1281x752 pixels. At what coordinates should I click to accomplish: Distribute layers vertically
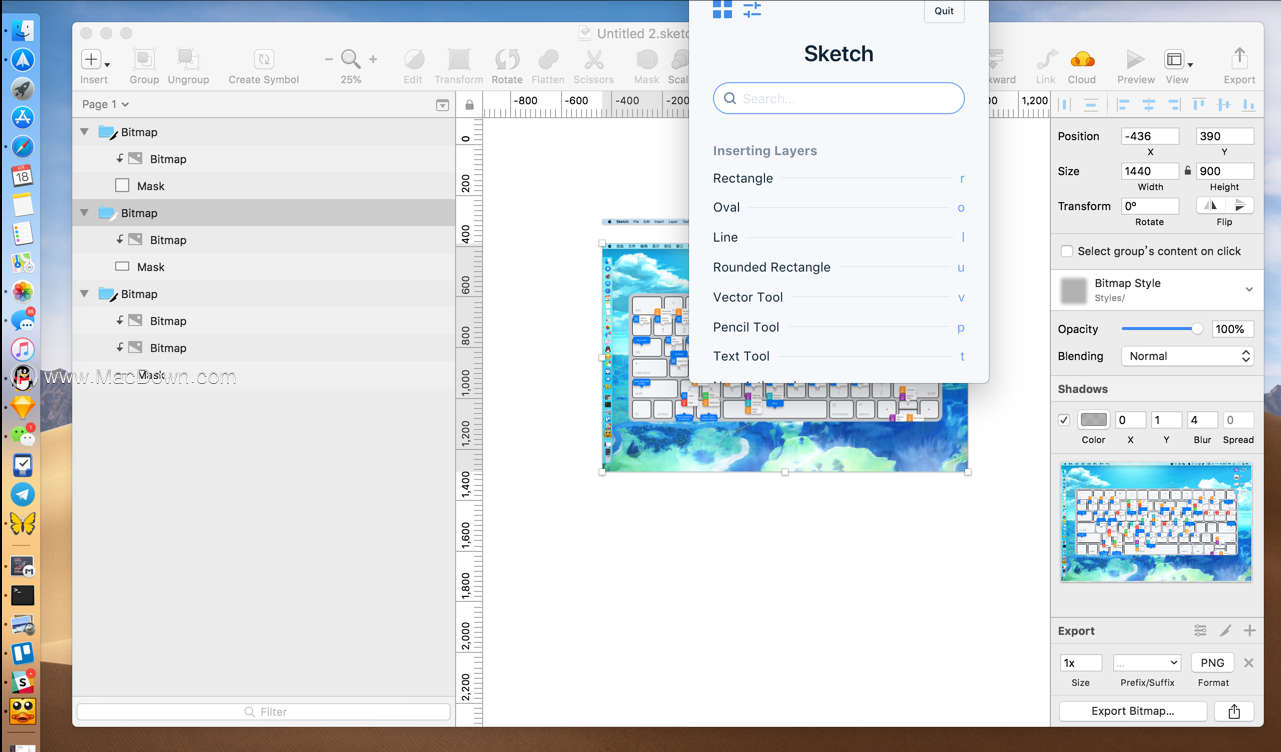tap(1090, 104)
